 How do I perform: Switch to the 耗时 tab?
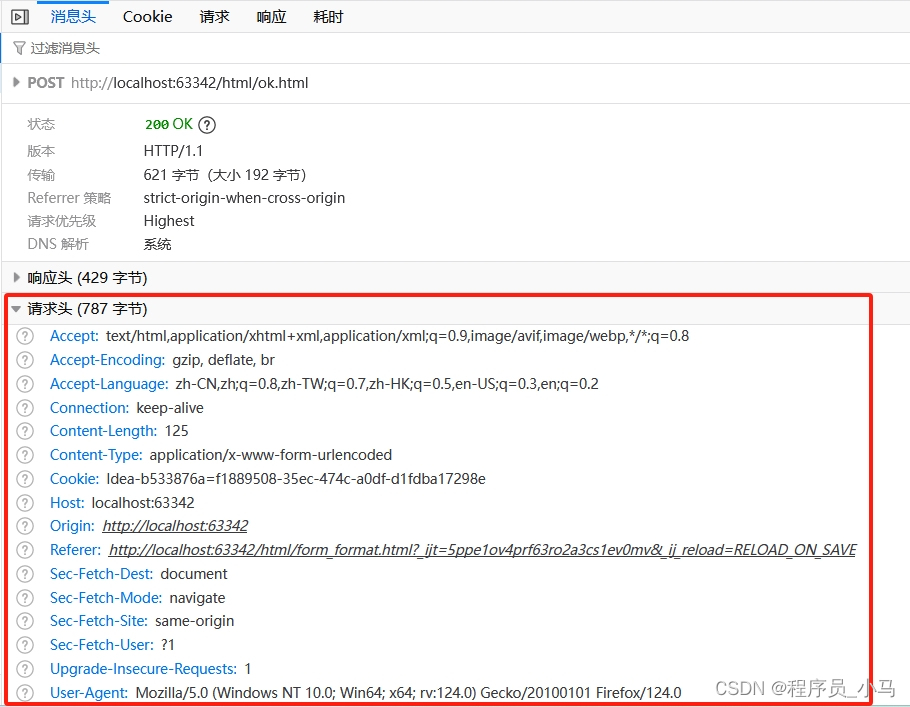[x=328, y=16]
